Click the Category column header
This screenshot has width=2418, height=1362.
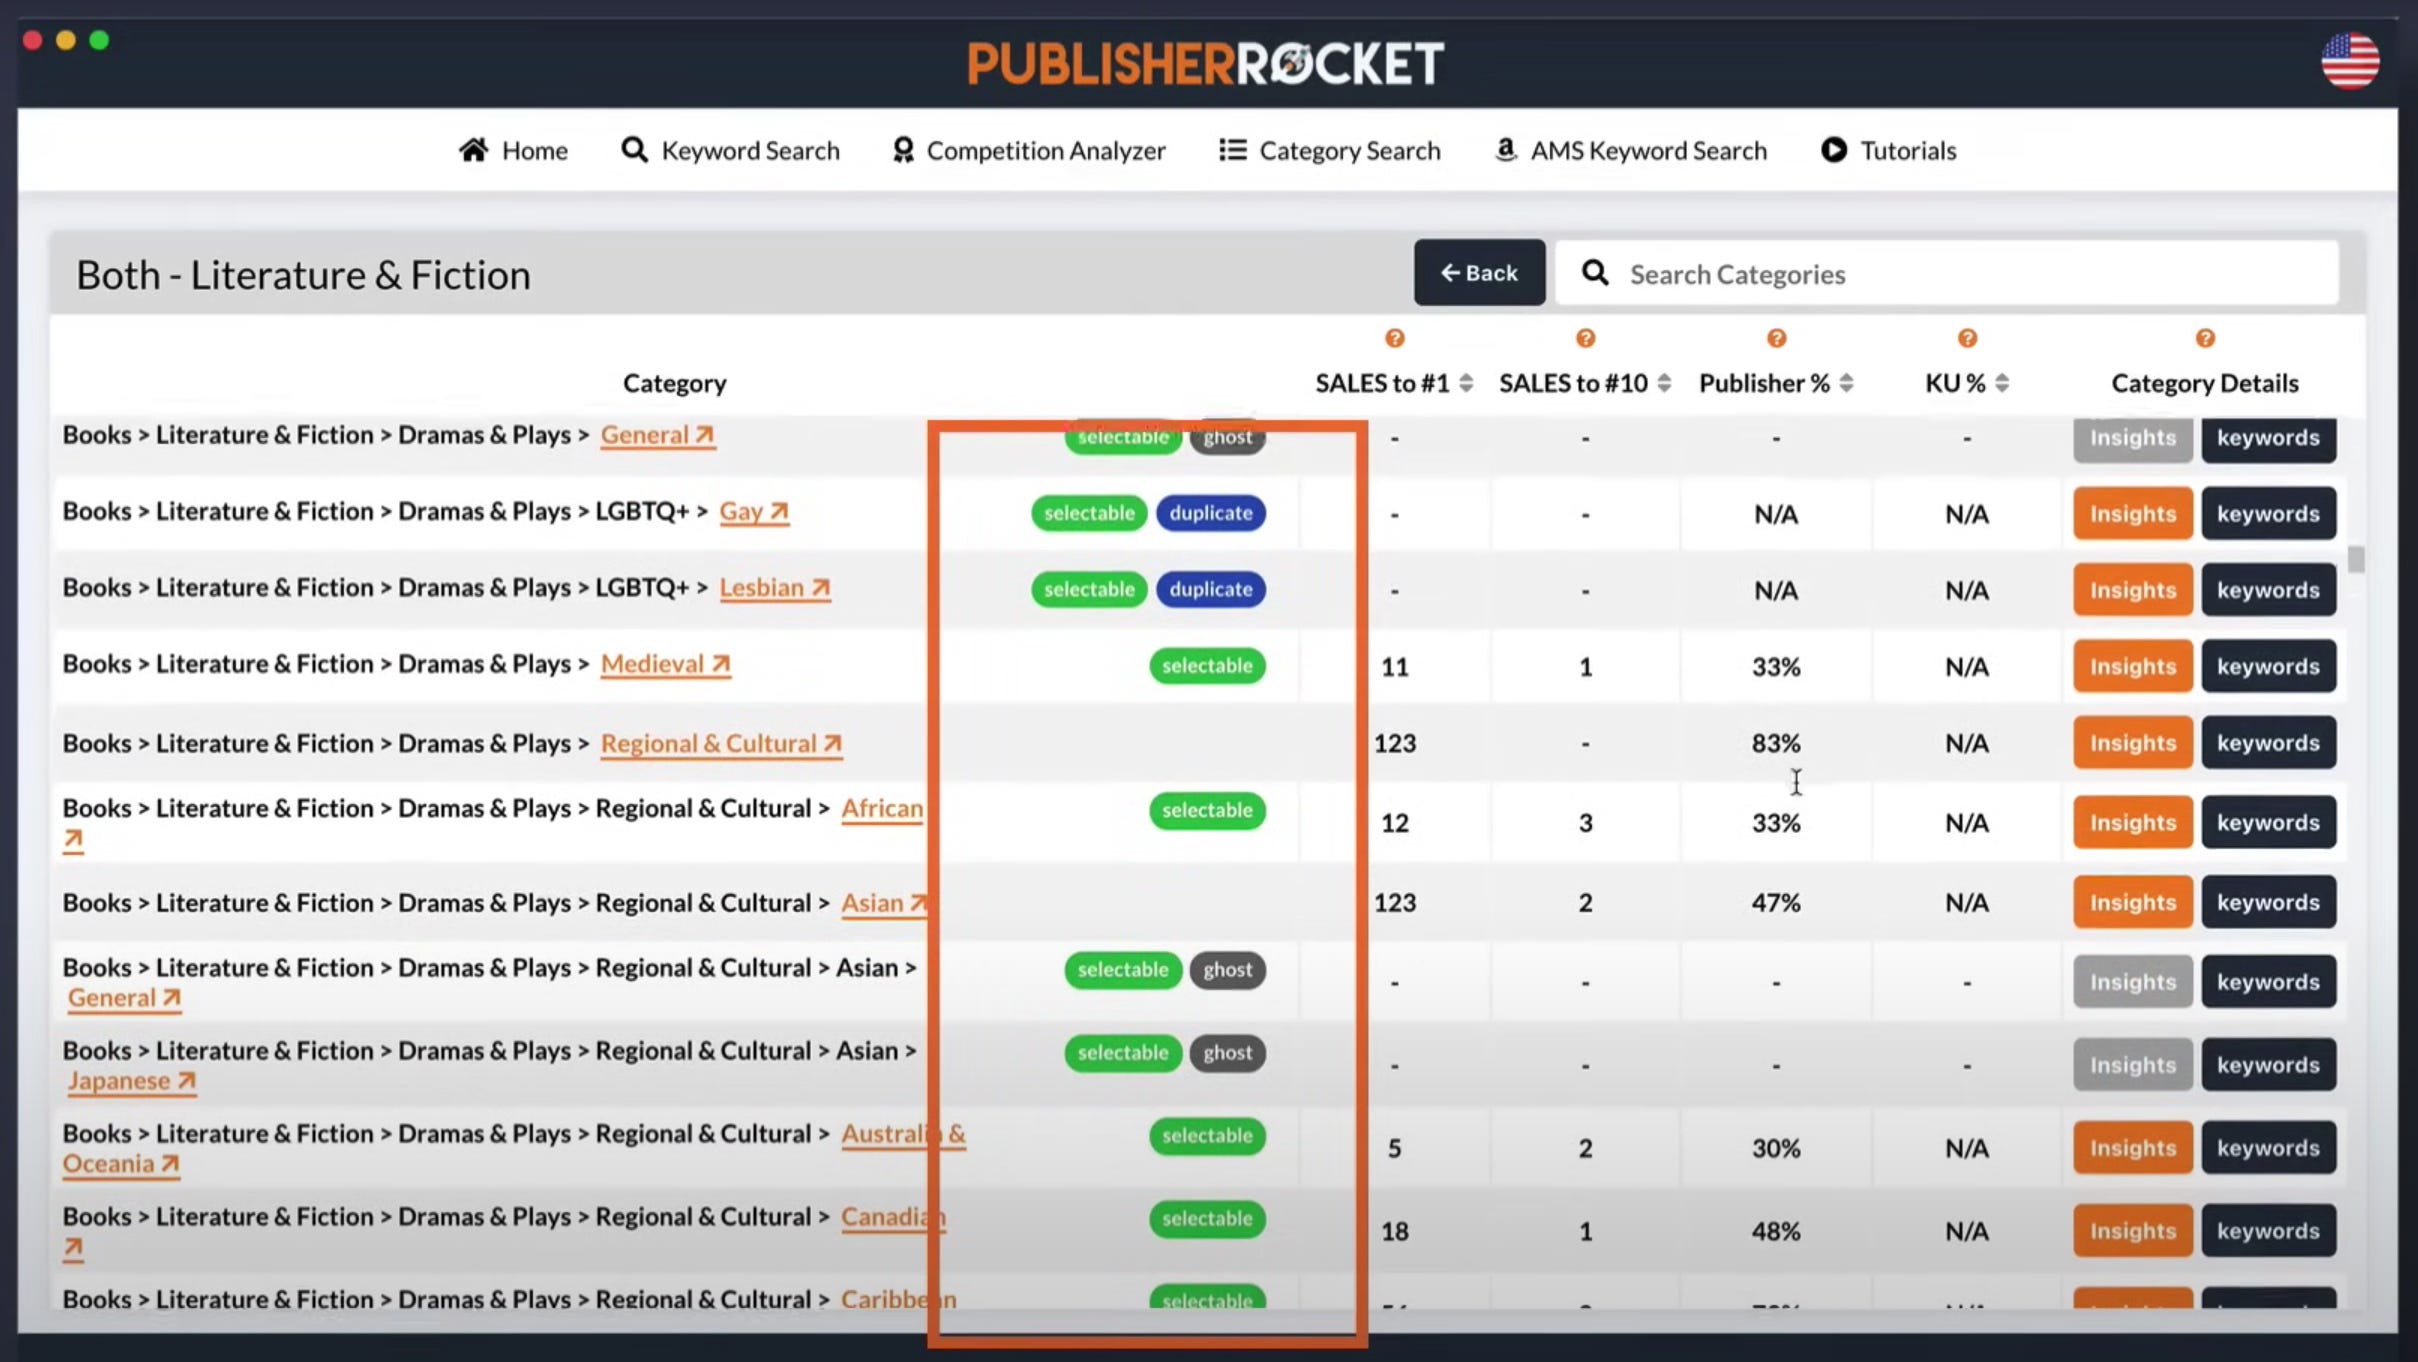coord(674,383)
